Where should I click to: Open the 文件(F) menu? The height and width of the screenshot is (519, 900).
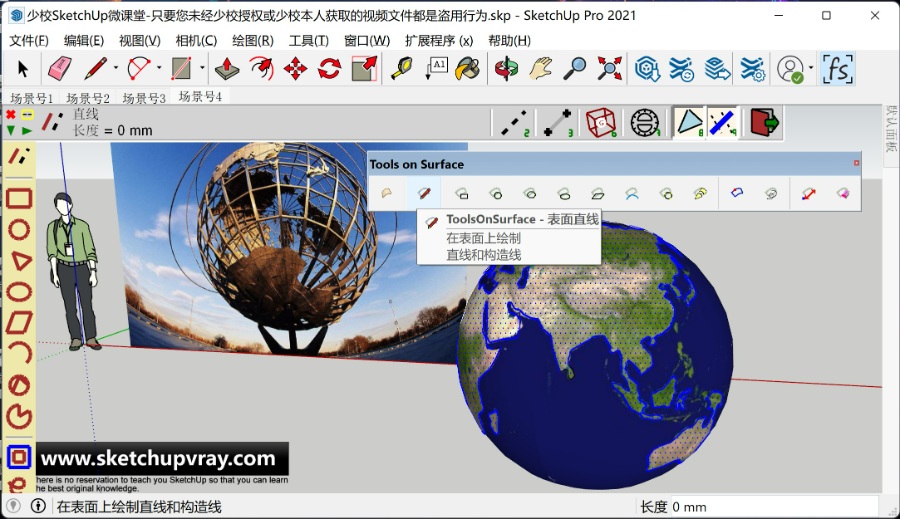coord(29,41)
